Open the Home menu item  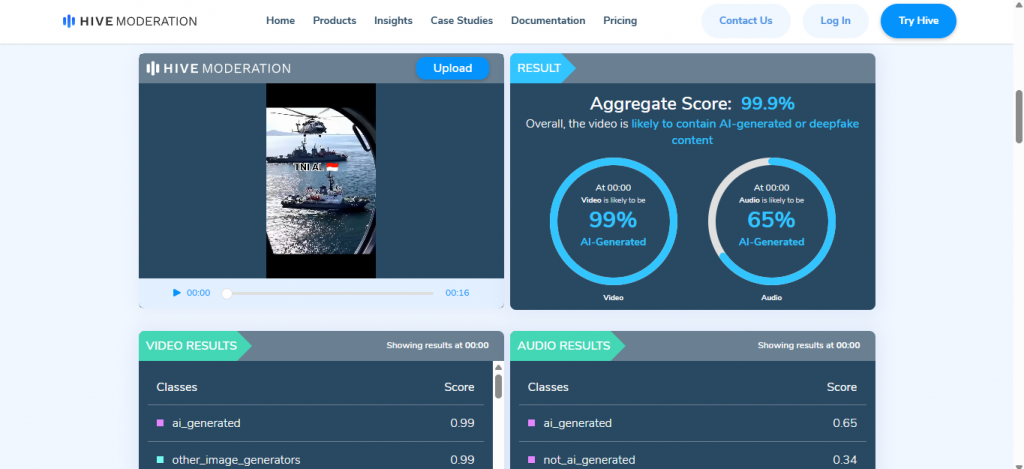point(280,21)
